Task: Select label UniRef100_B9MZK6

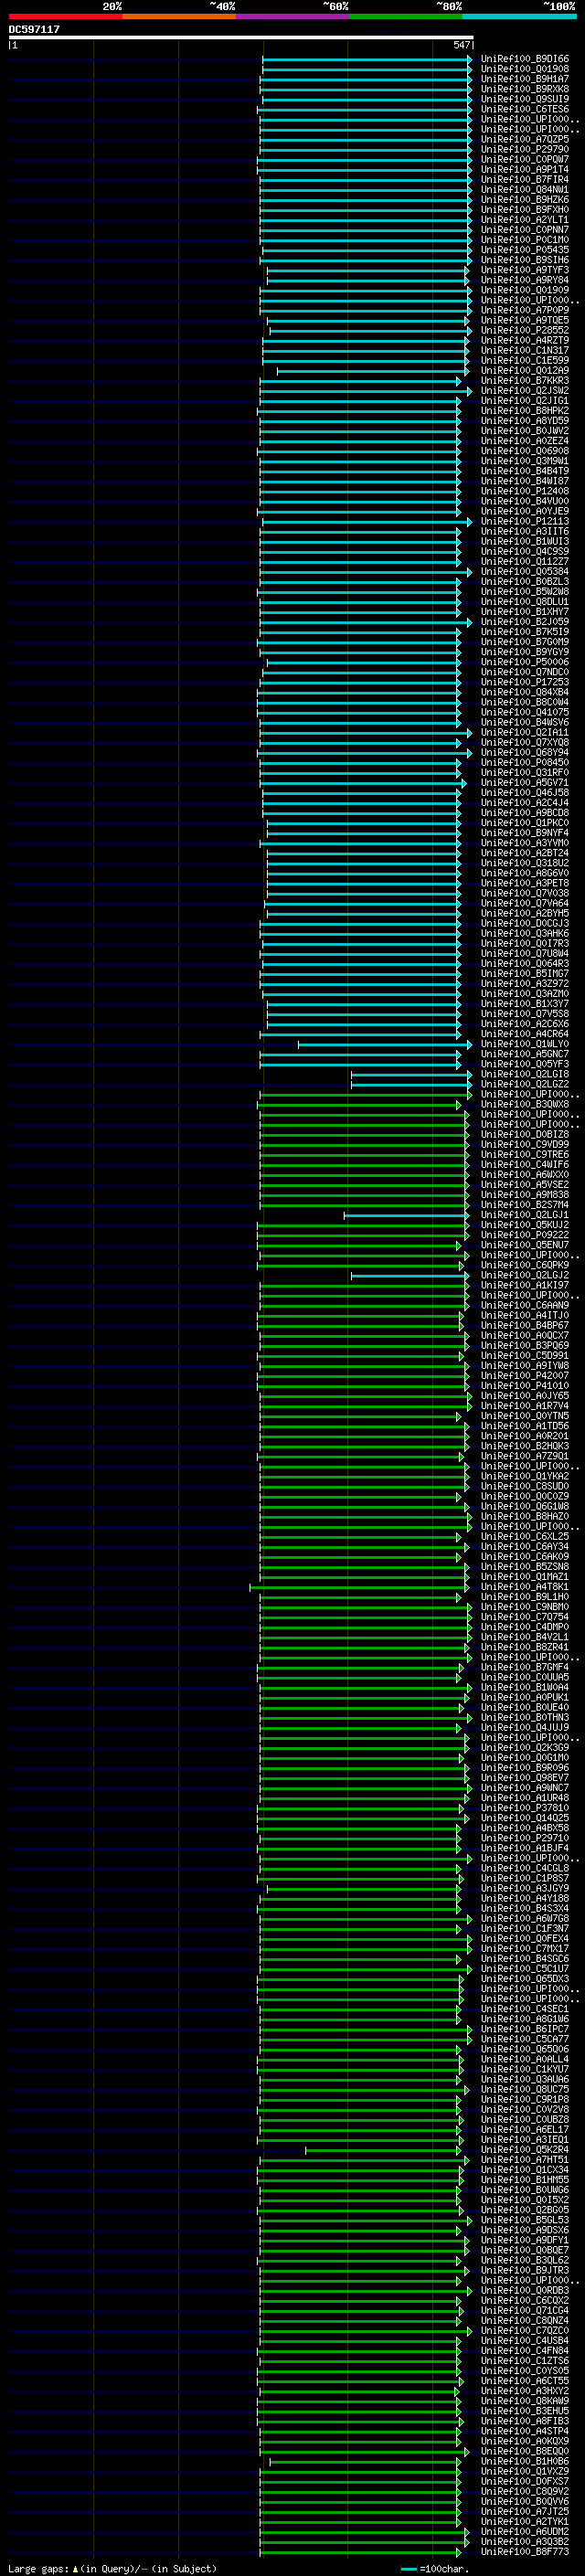Action: [525, 200]
